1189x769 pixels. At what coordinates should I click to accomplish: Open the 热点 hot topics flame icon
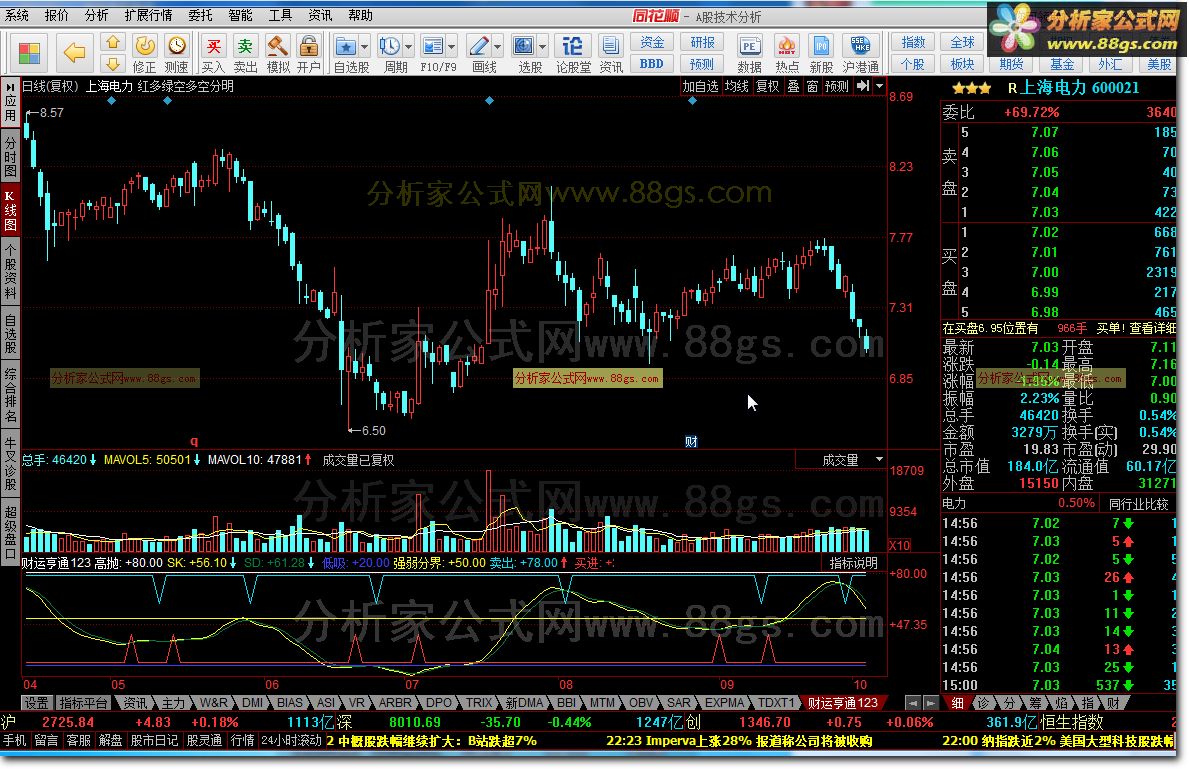(786, 54)
